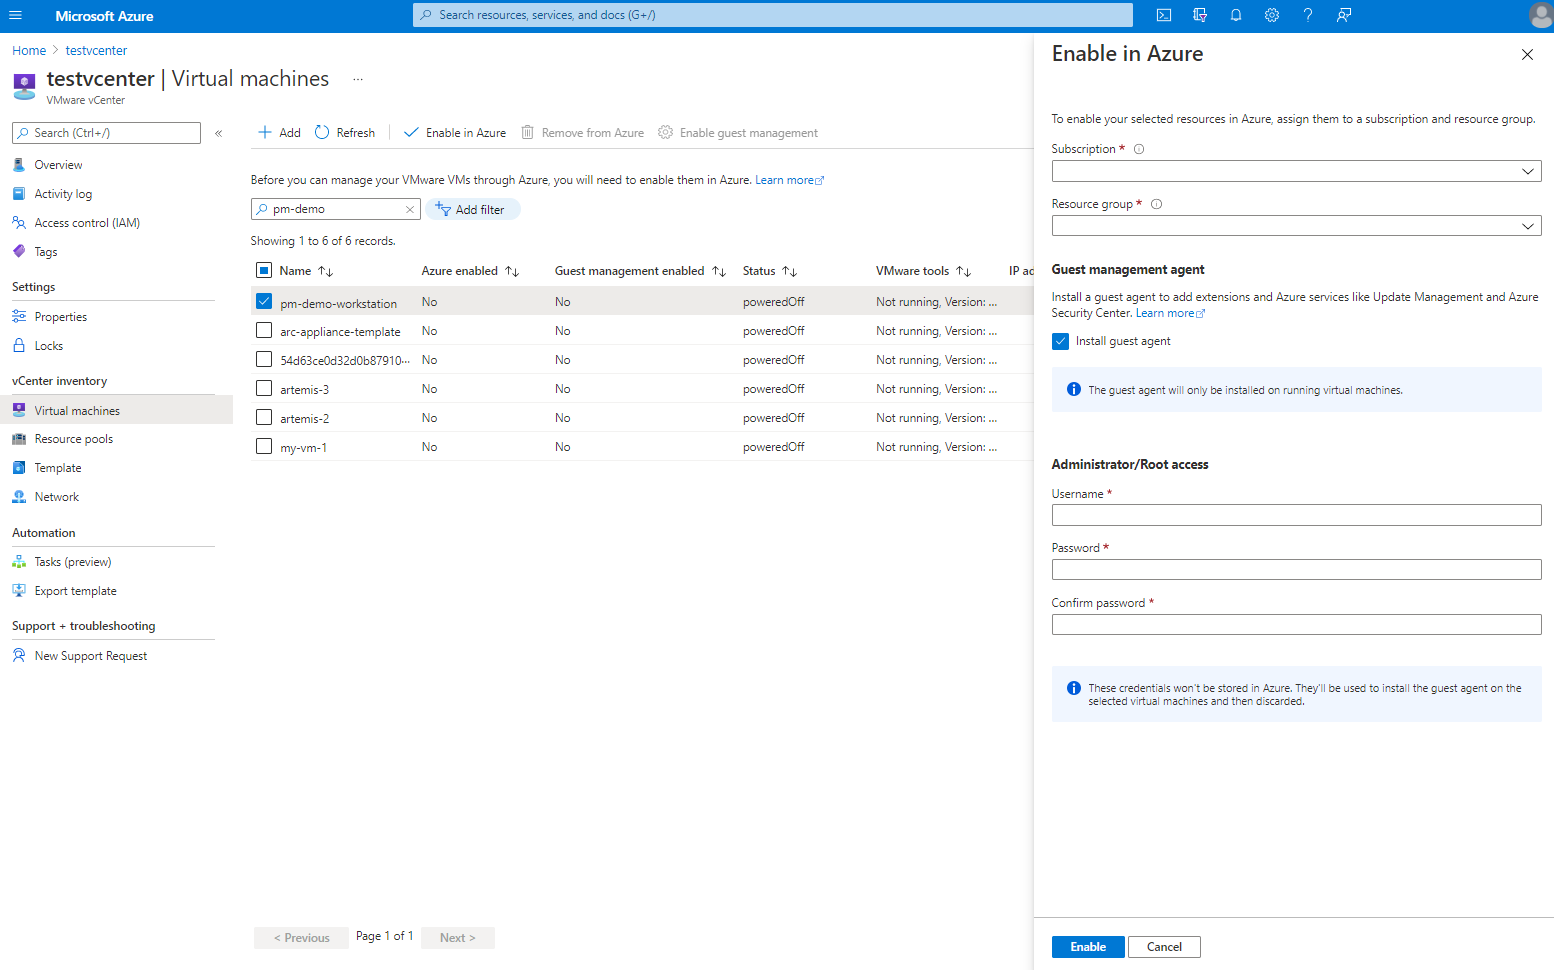Open the hamburger portal menu

[x=15, y=15]
